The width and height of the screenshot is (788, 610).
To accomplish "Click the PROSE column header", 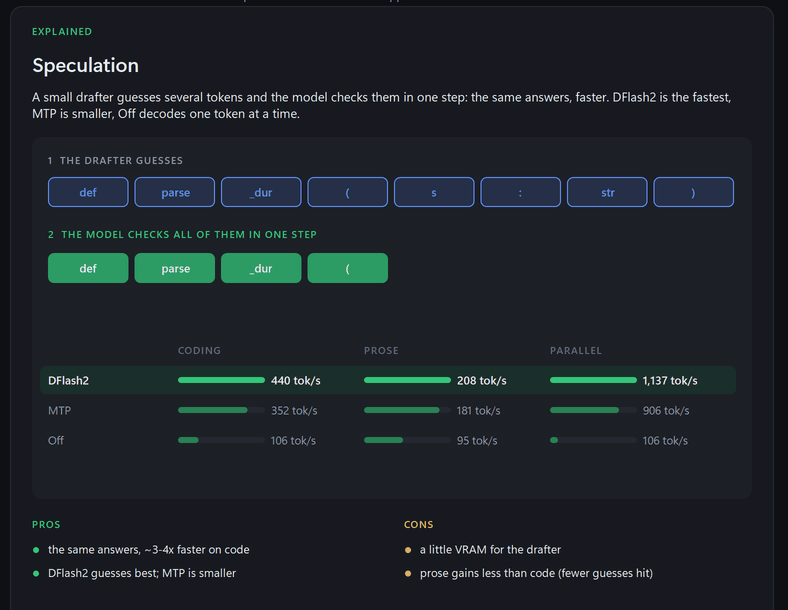I will click(x=381, y=350).
